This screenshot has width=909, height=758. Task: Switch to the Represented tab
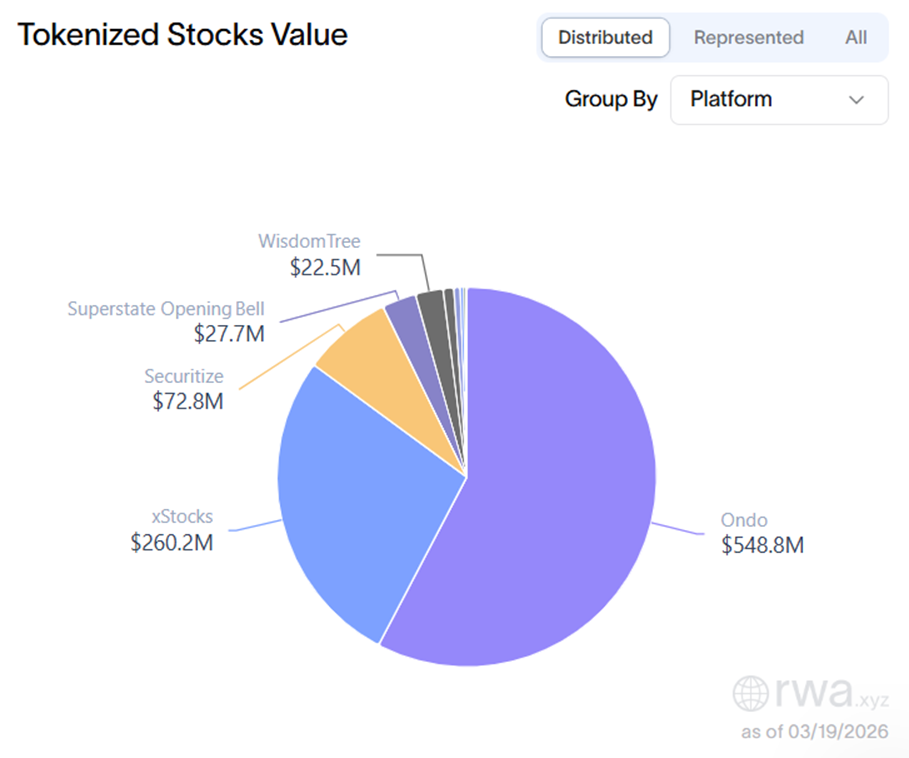pos(748,37)
